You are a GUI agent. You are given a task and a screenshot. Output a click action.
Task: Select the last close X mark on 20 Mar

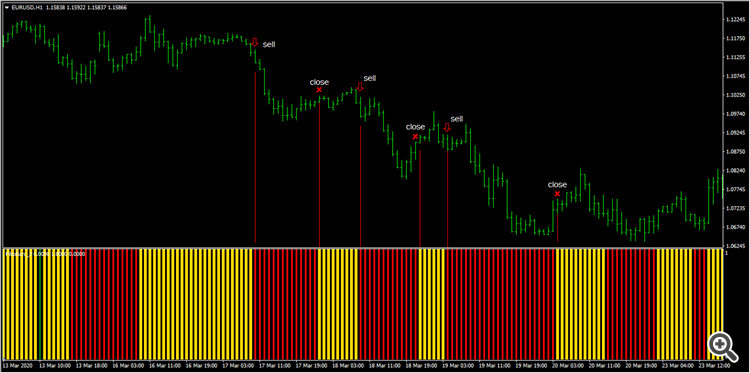point(557,194)
